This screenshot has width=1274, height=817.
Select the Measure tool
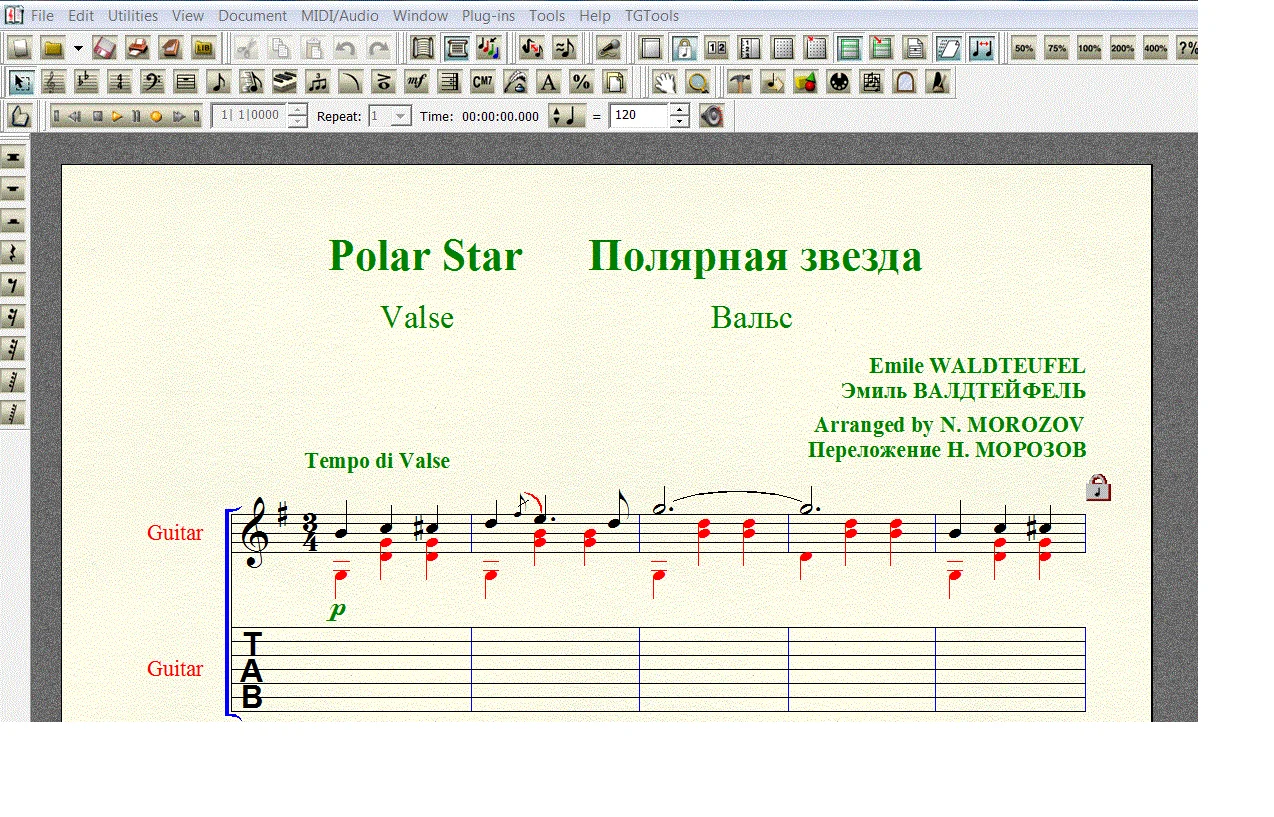[x=185, y=81]
